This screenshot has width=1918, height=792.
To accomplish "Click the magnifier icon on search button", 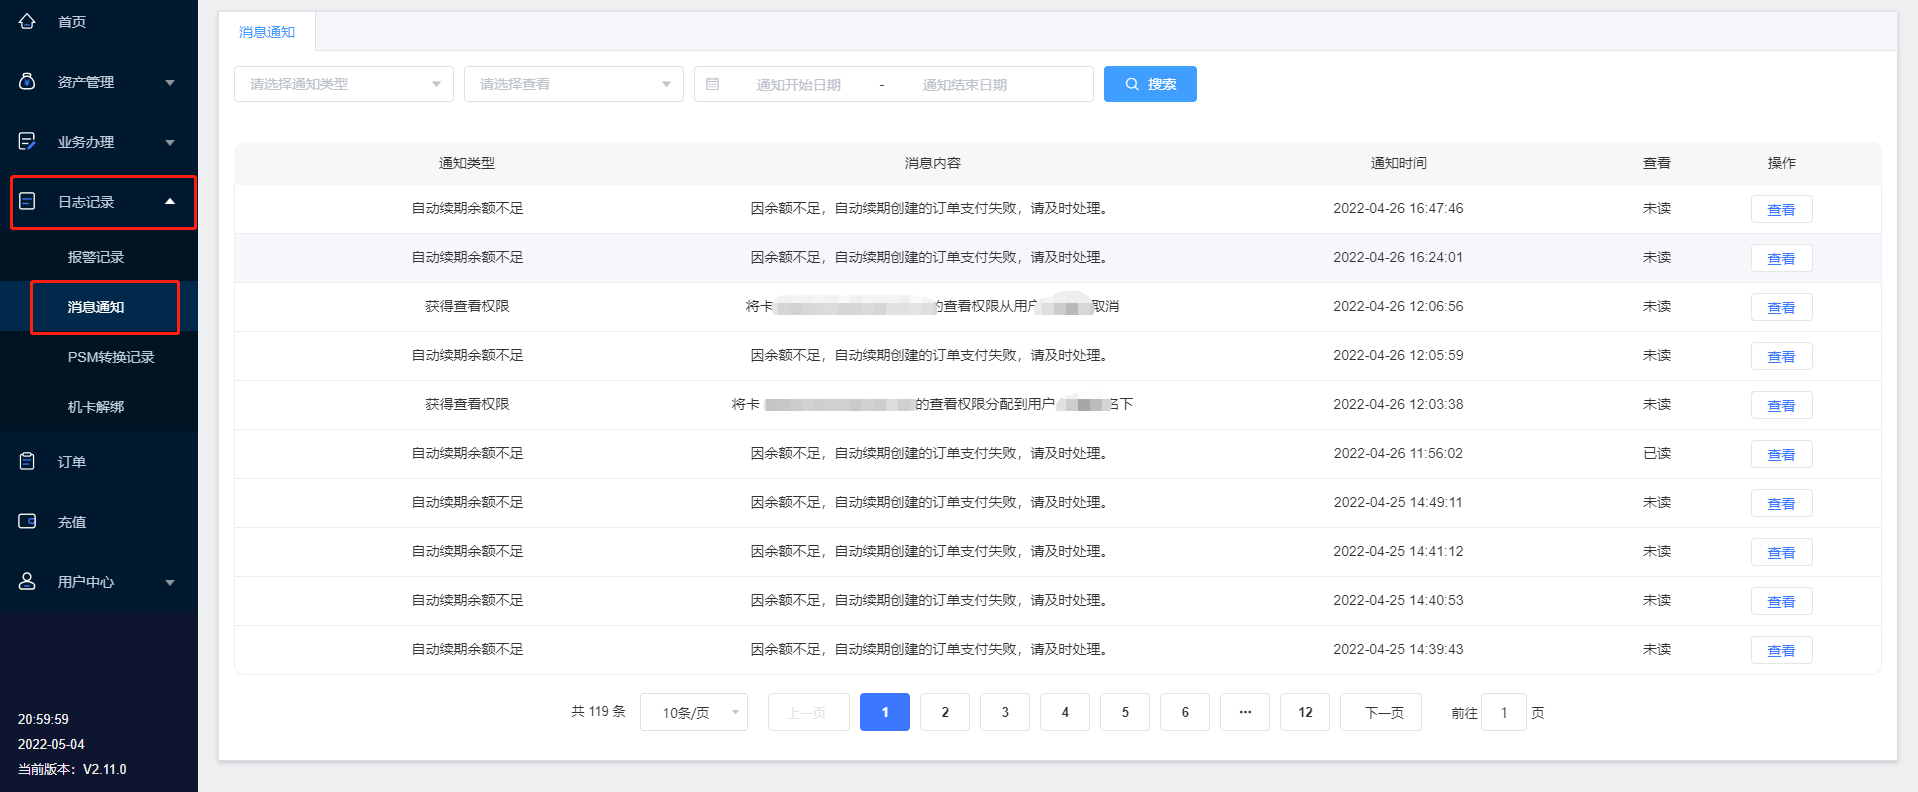I will [1132, 84].
